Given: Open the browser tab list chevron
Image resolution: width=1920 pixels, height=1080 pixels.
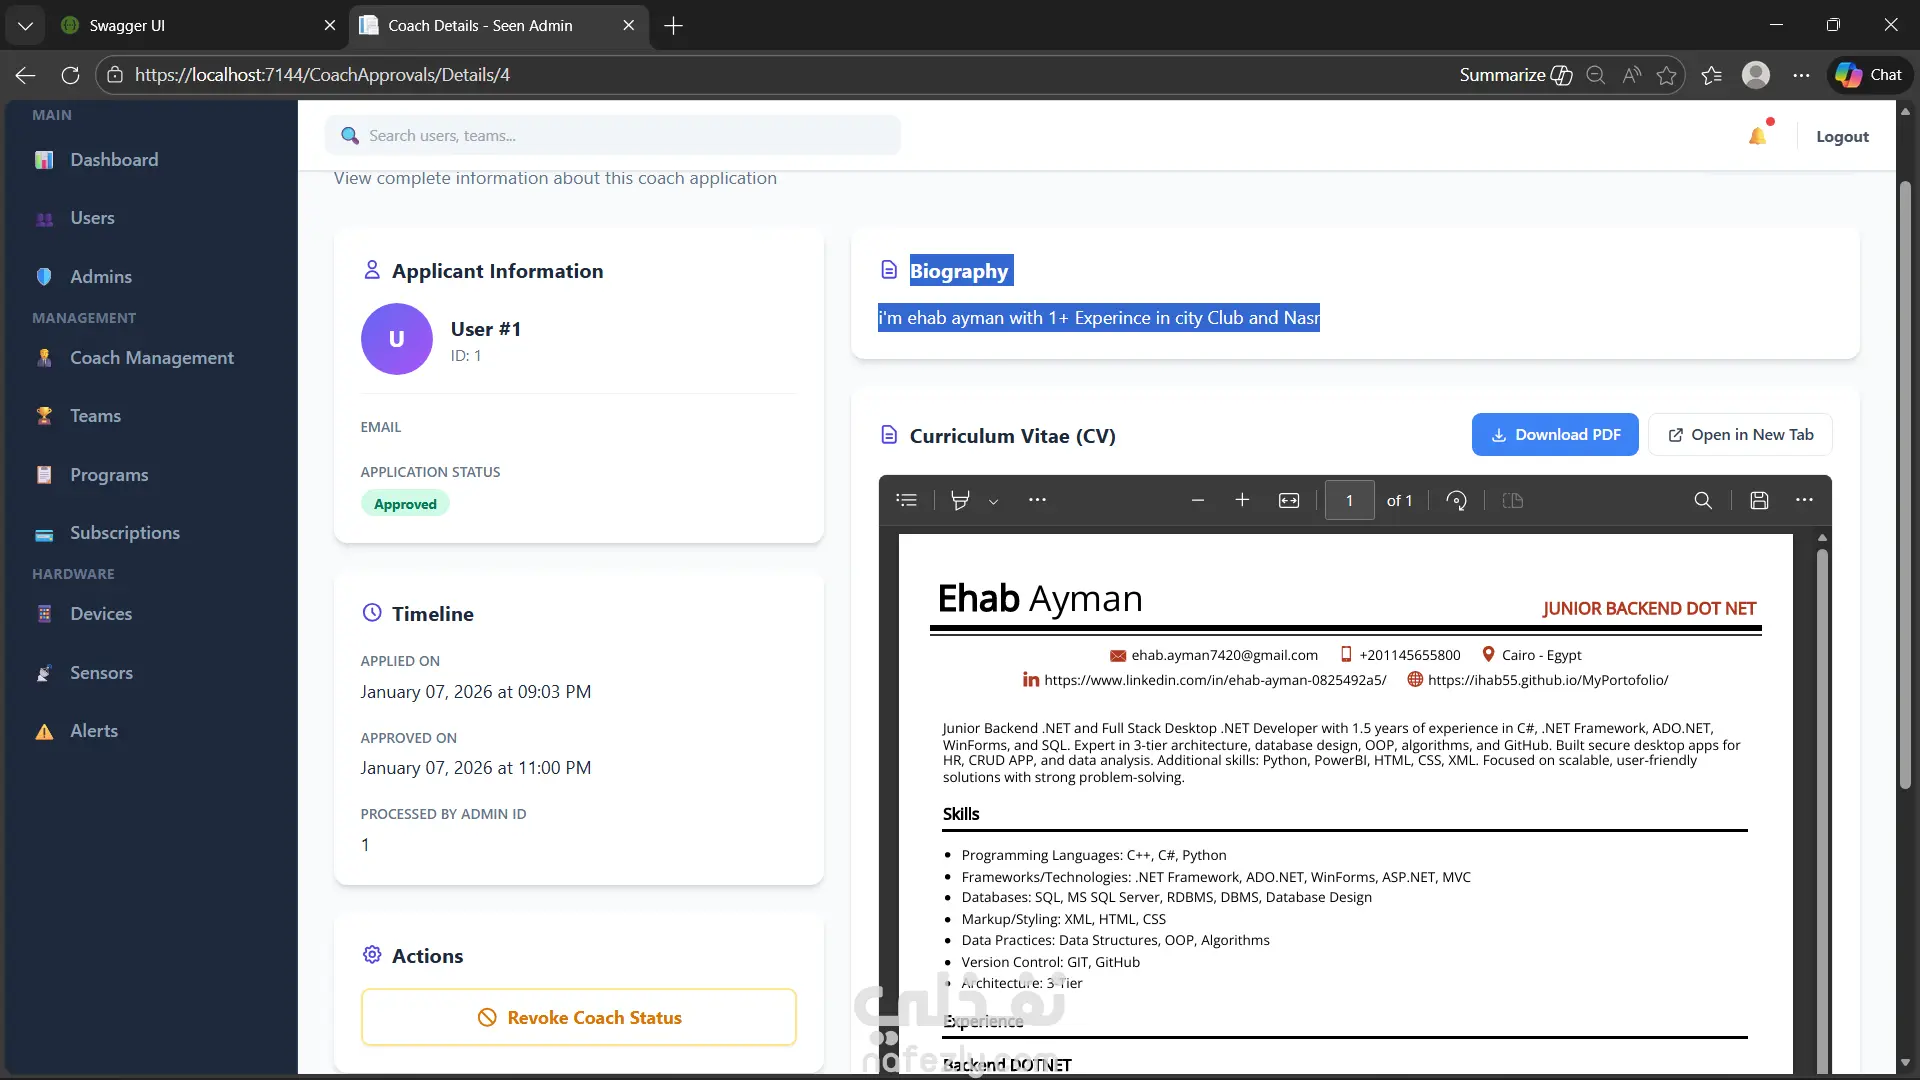Looking at the screenshot, I should [25, 25].
